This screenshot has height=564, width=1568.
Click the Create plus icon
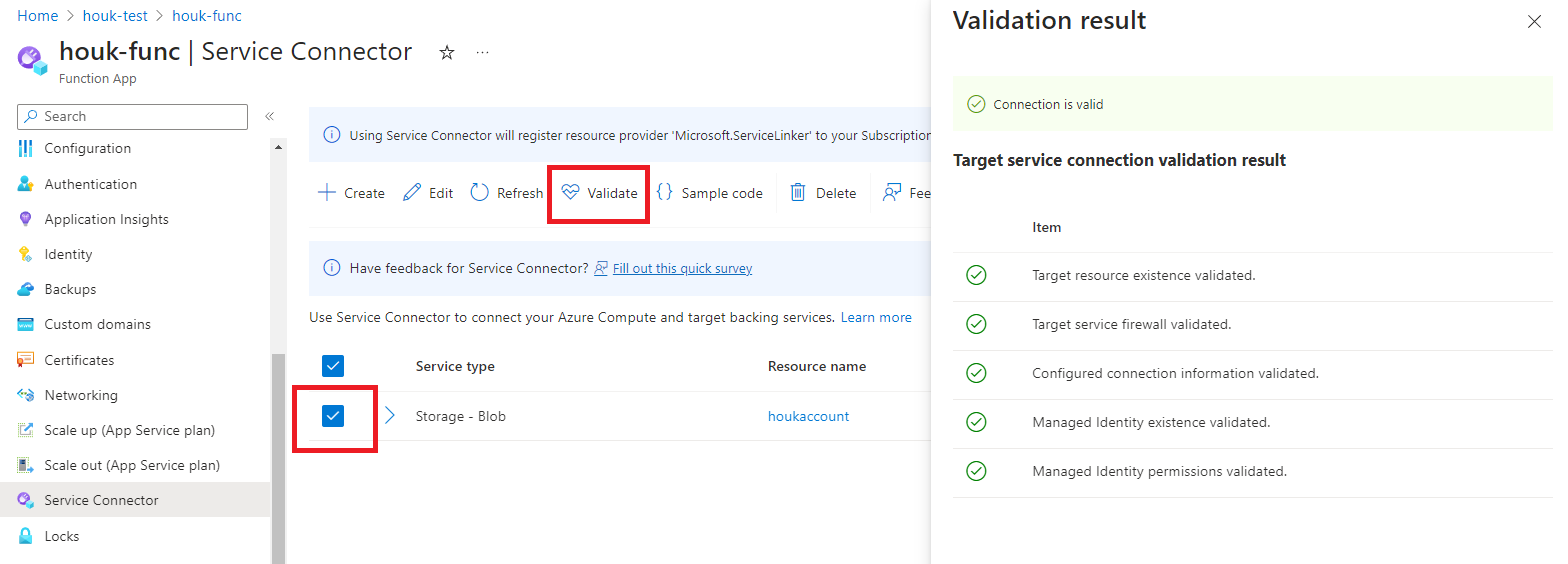click(x=326, y=193)
